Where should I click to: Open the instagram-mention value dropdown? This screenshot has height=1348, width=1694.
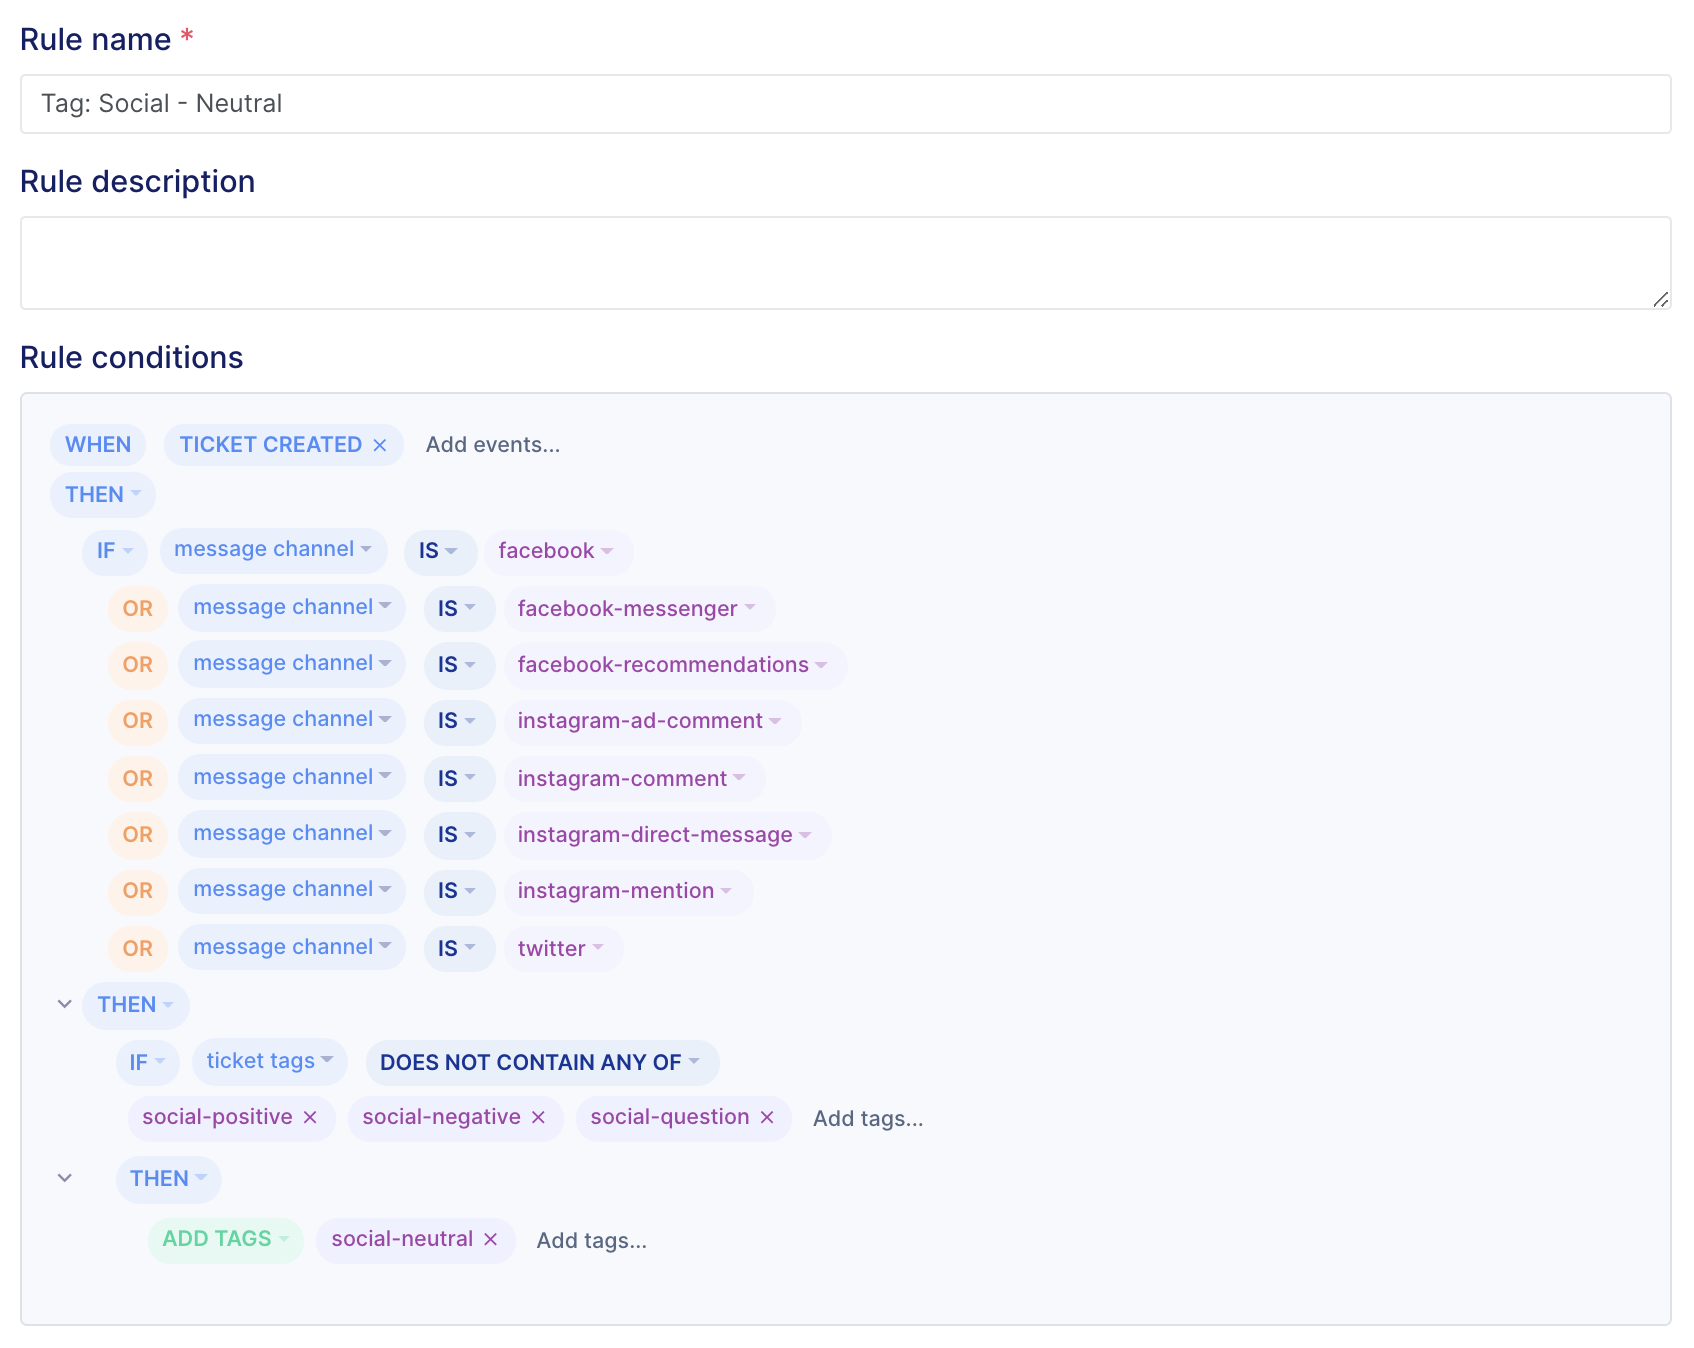click(x=627, y=891)
